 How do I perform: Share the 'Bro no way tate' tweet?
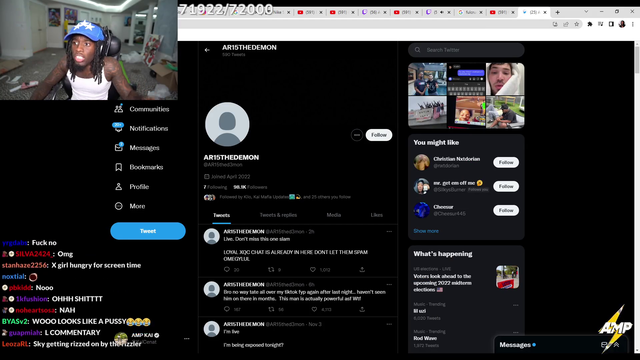pyautogui.click(x=362, y=309)
